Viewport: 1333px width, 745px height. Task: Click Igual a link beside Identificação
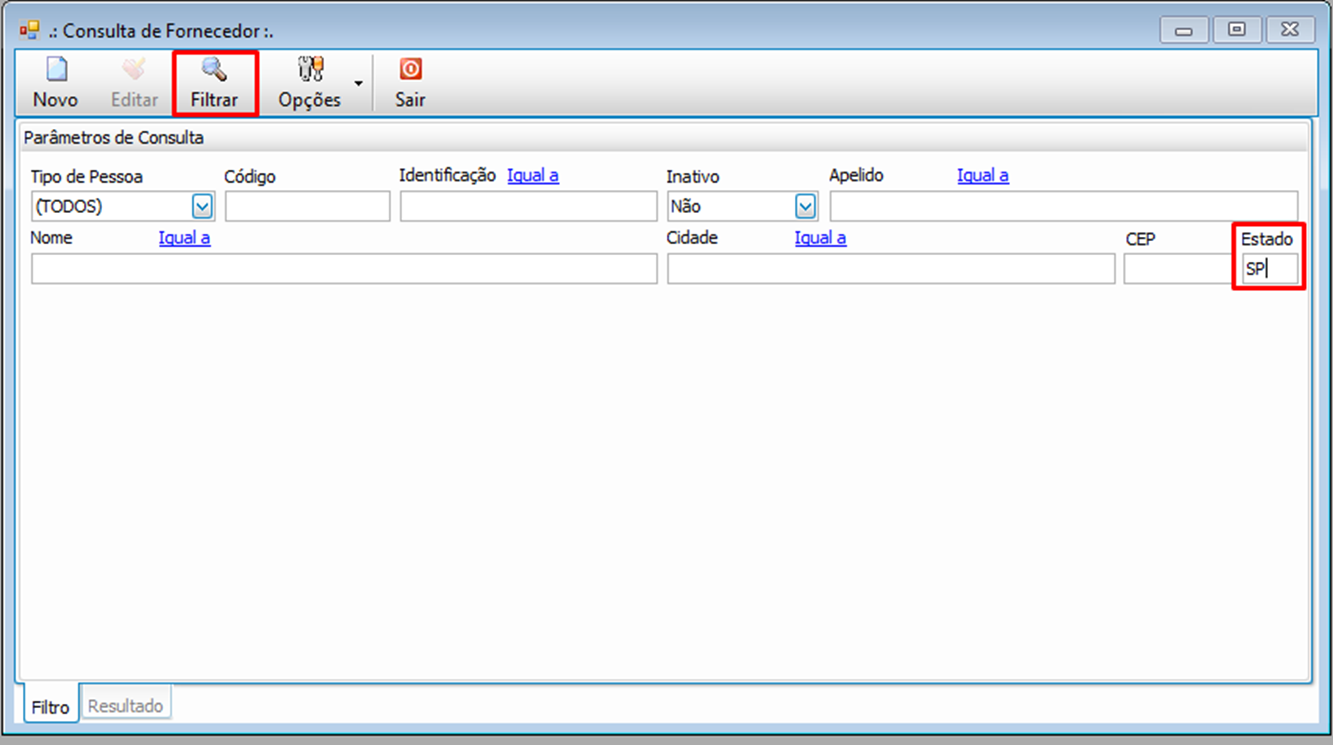click(x=533, y=175)
